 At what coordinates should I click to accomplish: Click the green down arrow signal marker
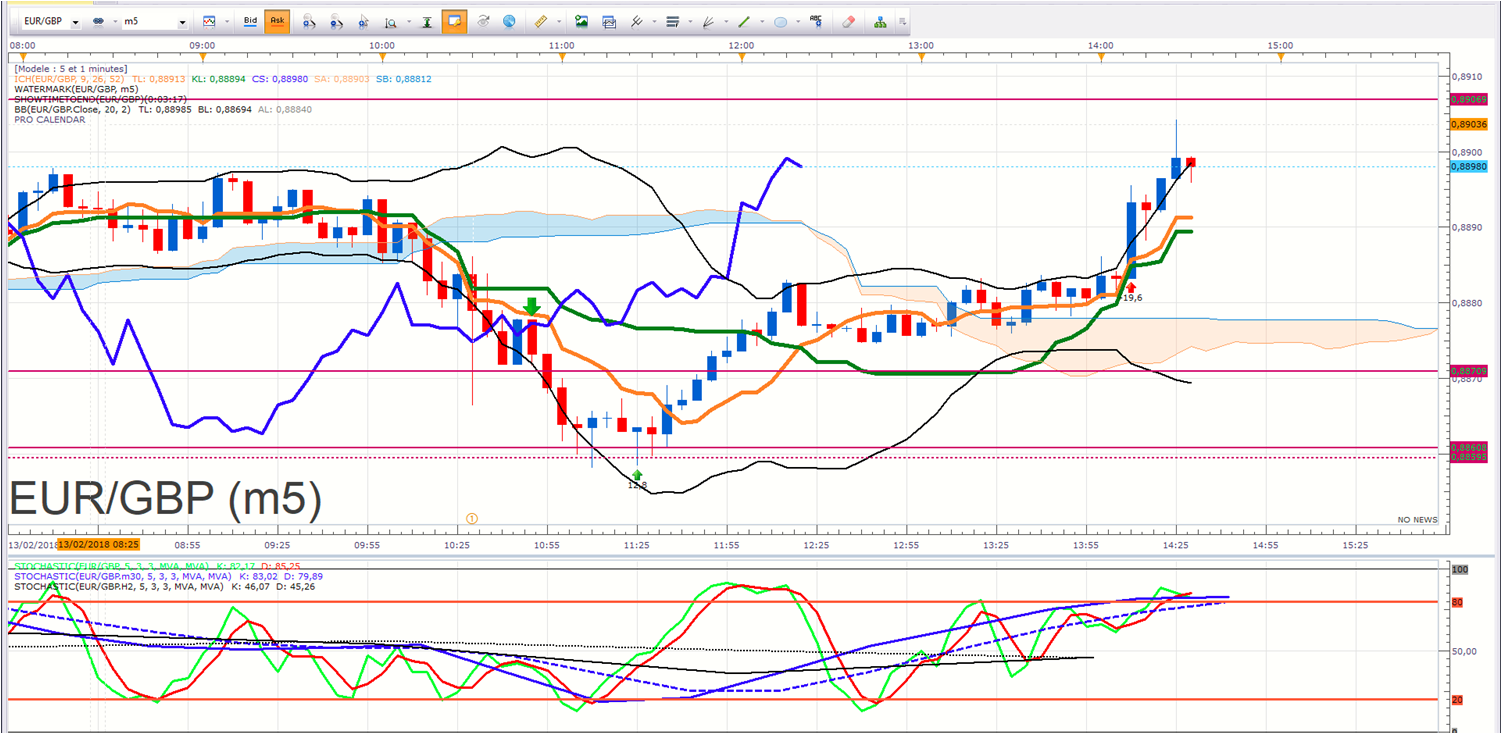532,305
